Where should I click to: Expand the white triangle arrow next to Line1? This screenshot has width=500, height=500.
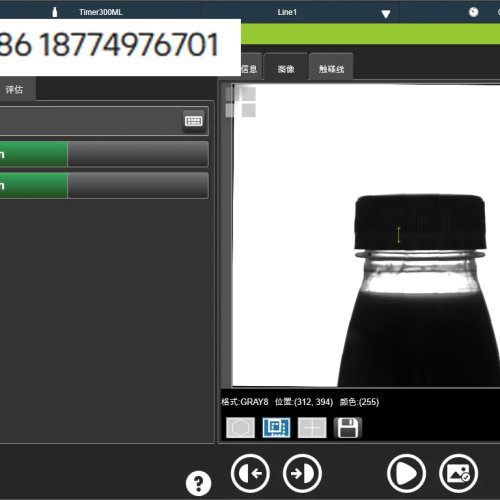coord(386,14)
